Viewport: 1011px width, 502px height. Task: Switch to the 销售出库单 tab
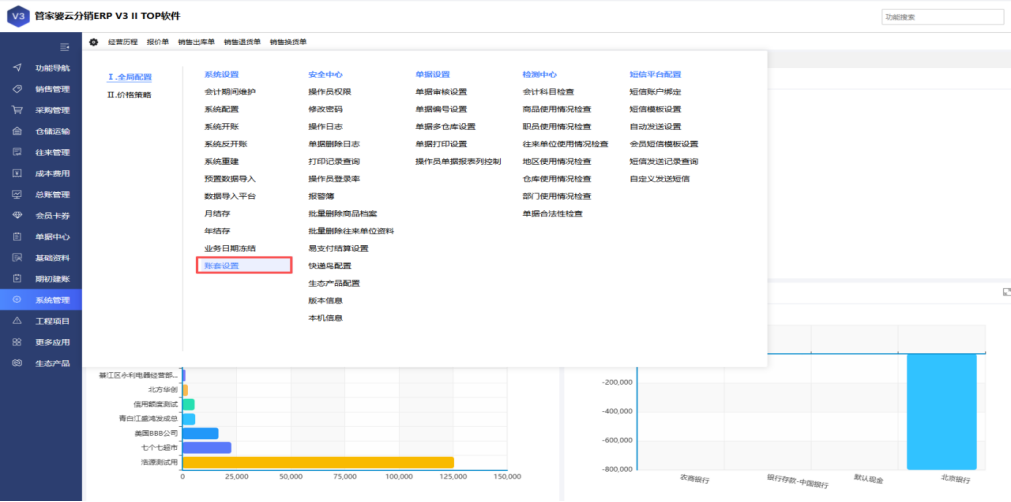click(196, 42)
